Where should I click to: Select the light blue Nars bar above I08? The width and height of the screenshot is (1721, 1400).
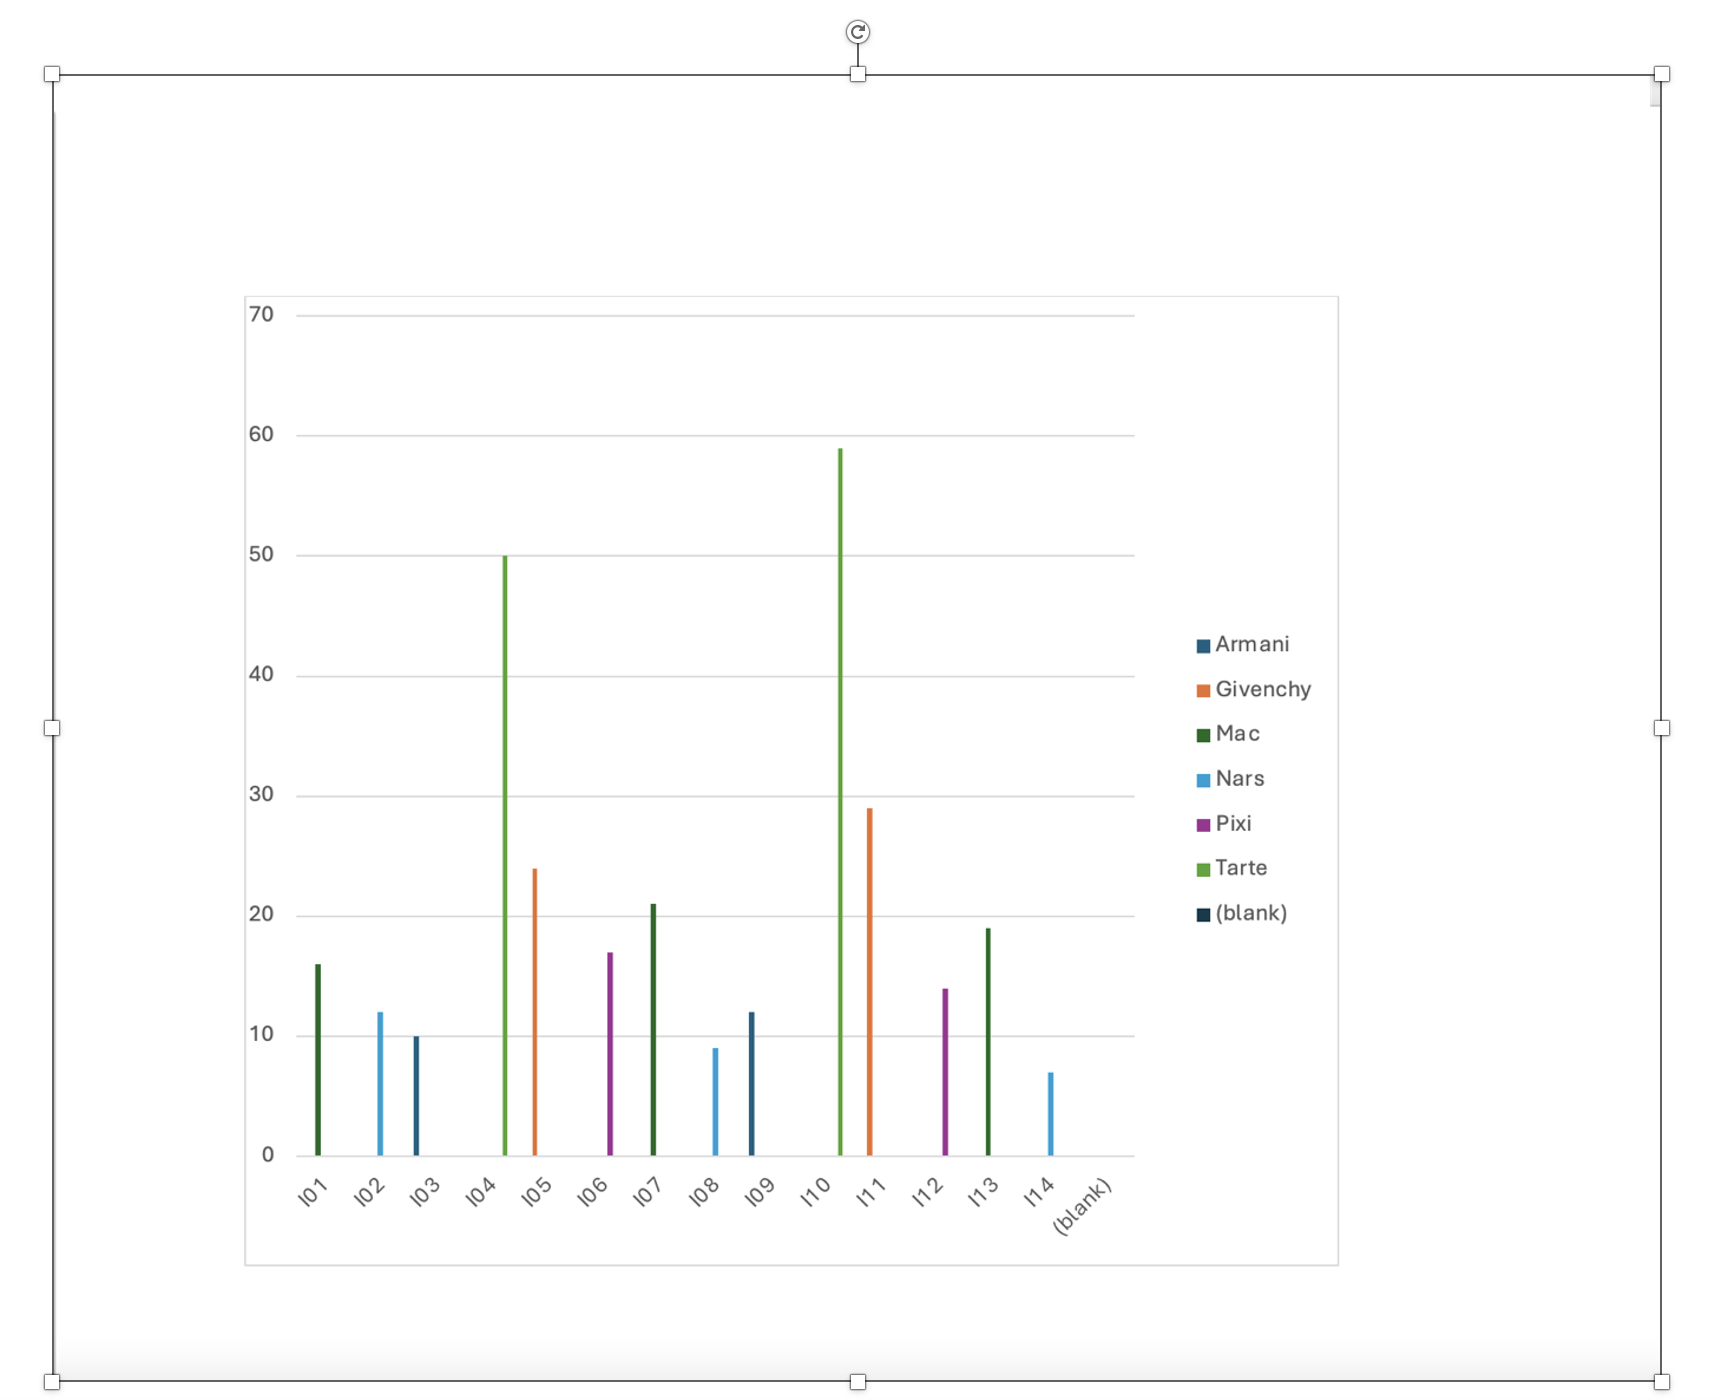coord(715,1102)
